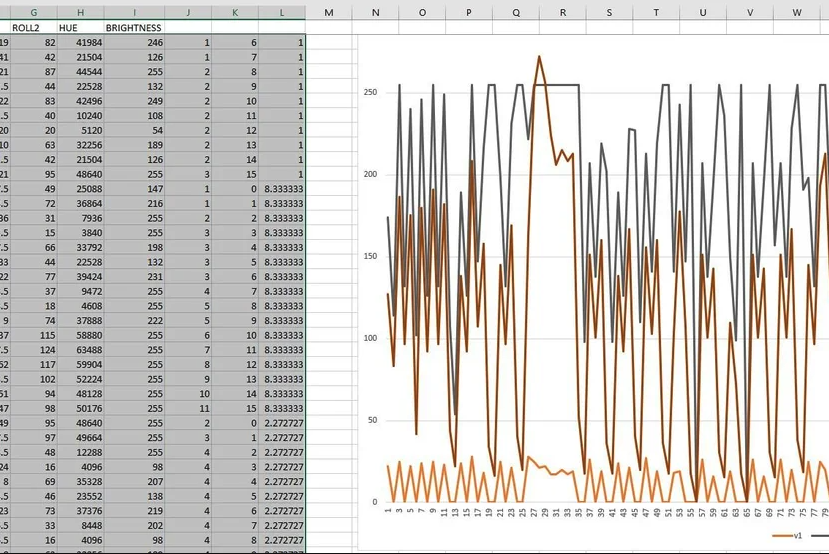Viewport: 829px width, 554px height.
Task: Click the cell with value 58880
Action: 89,335
